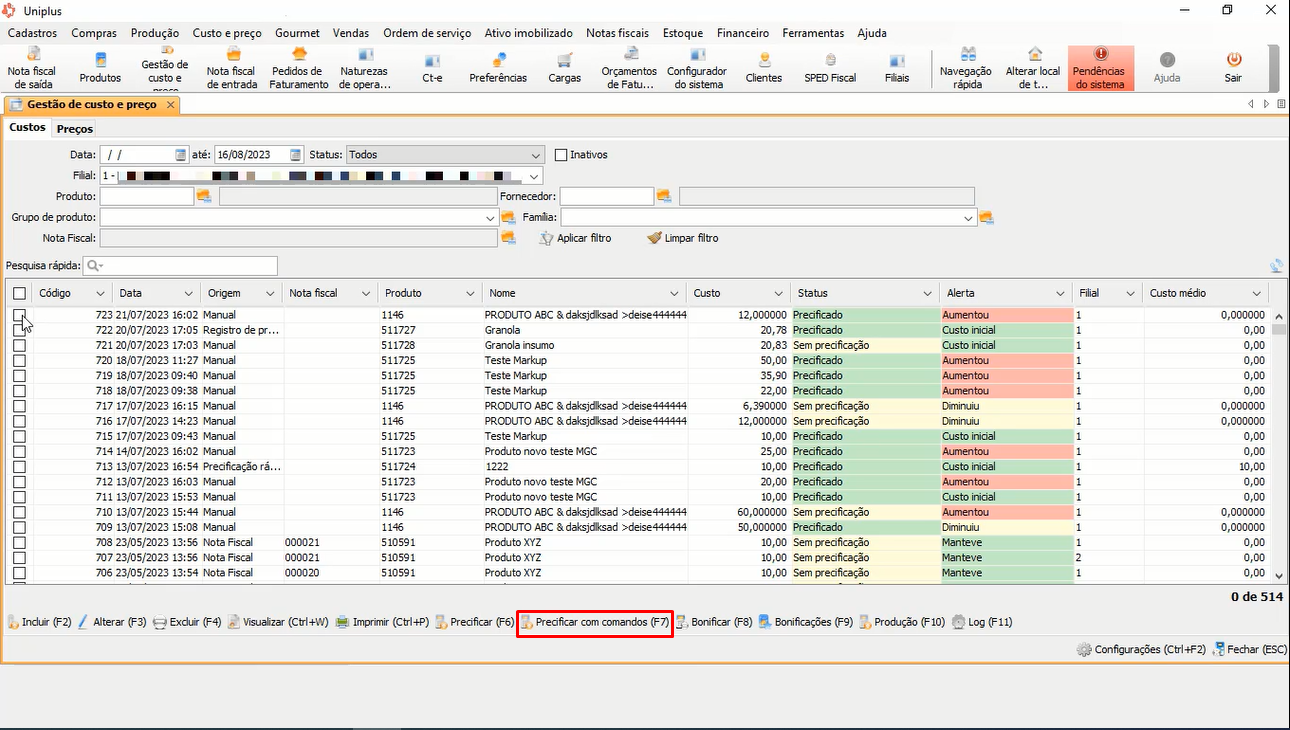Image resolution: width=1290 pixels, height=730 pixels.
Task: Open the Status column filter arrow
Action: 926,294
